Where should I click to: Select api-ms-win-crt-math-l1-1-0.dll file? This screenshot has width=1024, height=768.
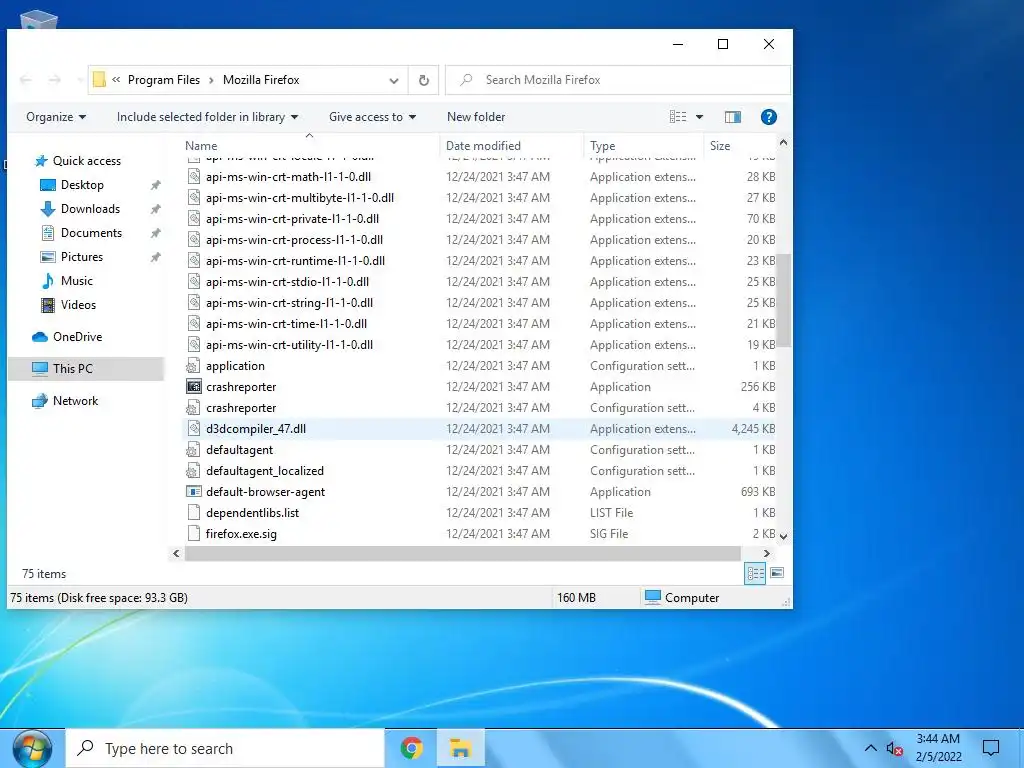point(480,177)
